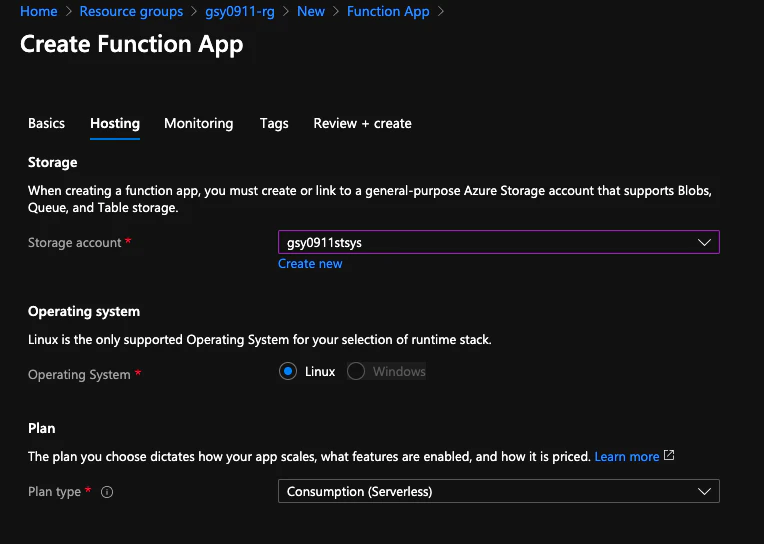This screenshot has height=544, width=764.
Task: Expand the Storage account dropdown gsy0911stsys
Action: 498,242
